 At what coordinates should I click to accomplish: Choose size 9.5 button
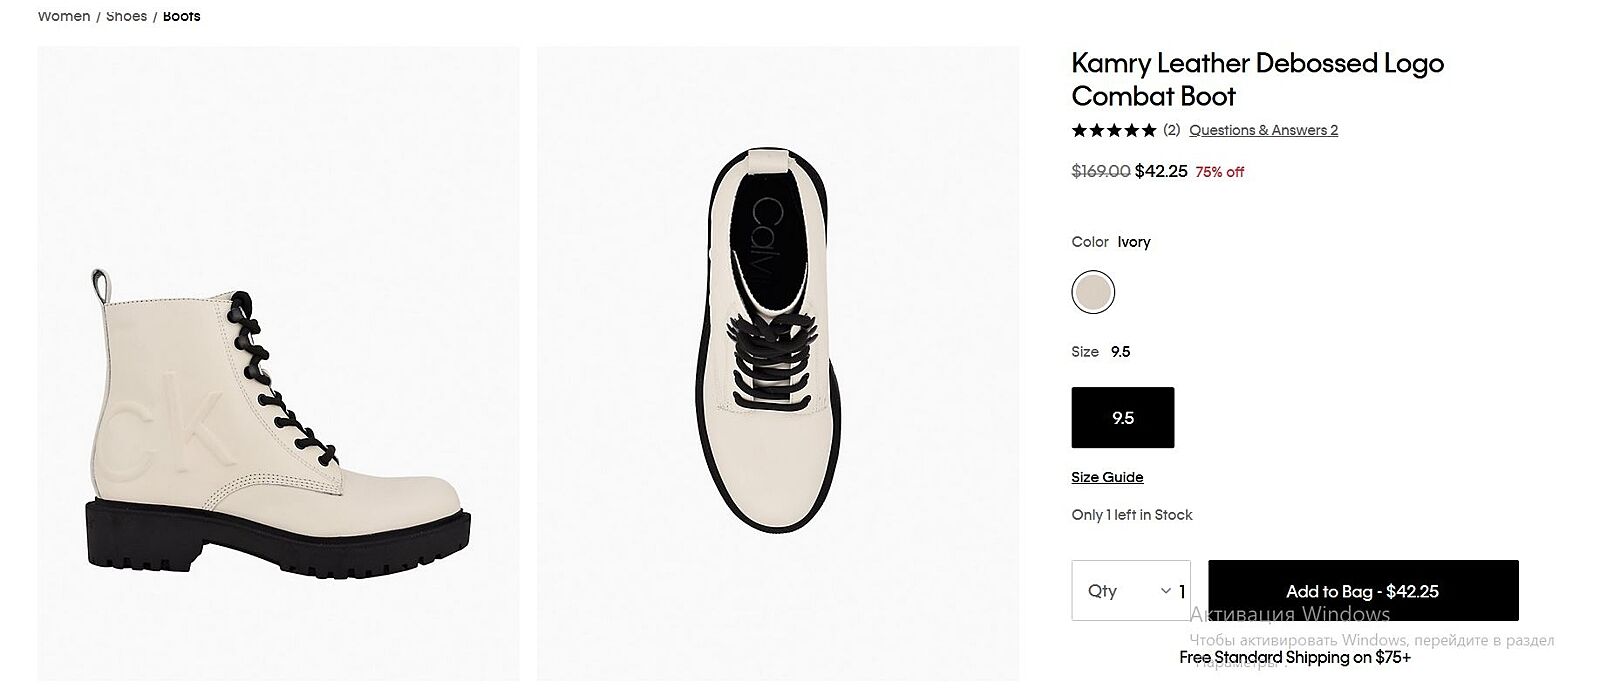[1122, 418]
